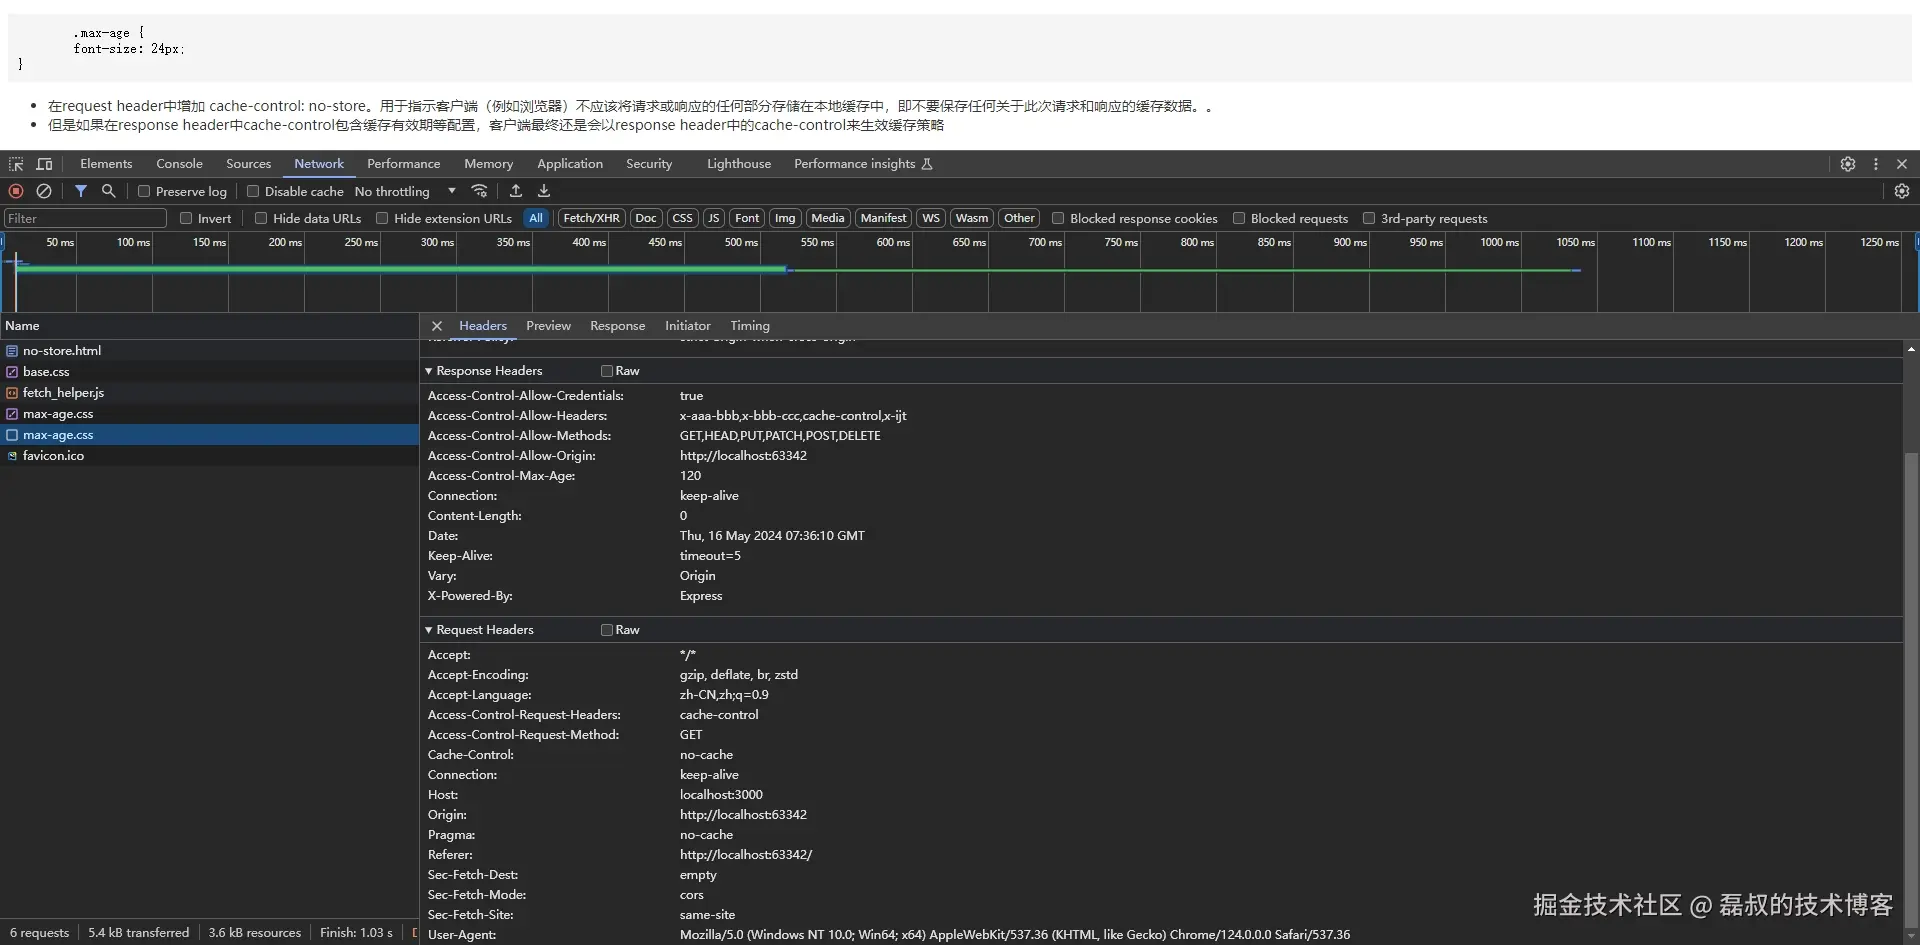Open the No throttling dropdown
The height and width of the screenshot is (945, 1920).
(405, 191)
